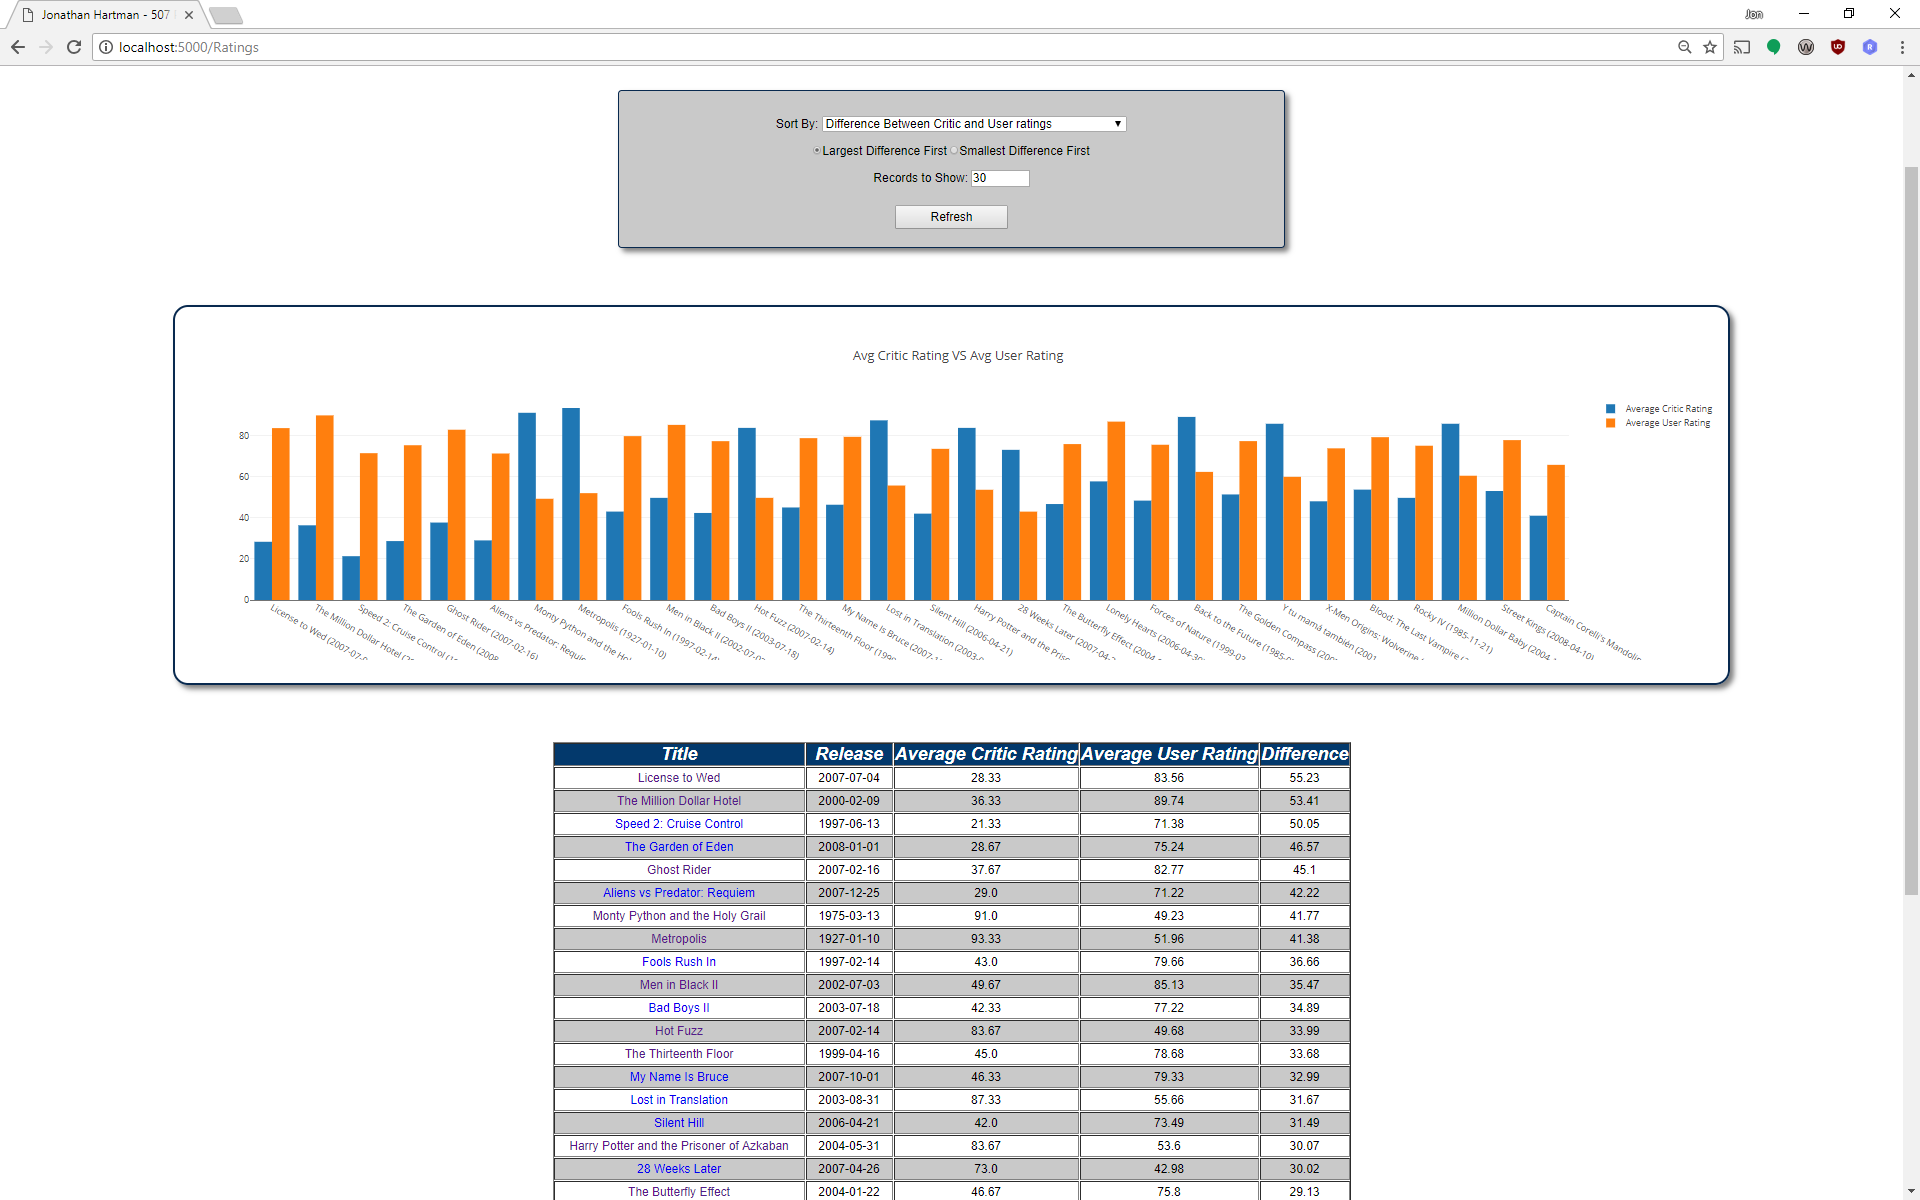The image size is (1920, 1200).
Task: Click the site information icon in address bar
Action: coord(106,47)
